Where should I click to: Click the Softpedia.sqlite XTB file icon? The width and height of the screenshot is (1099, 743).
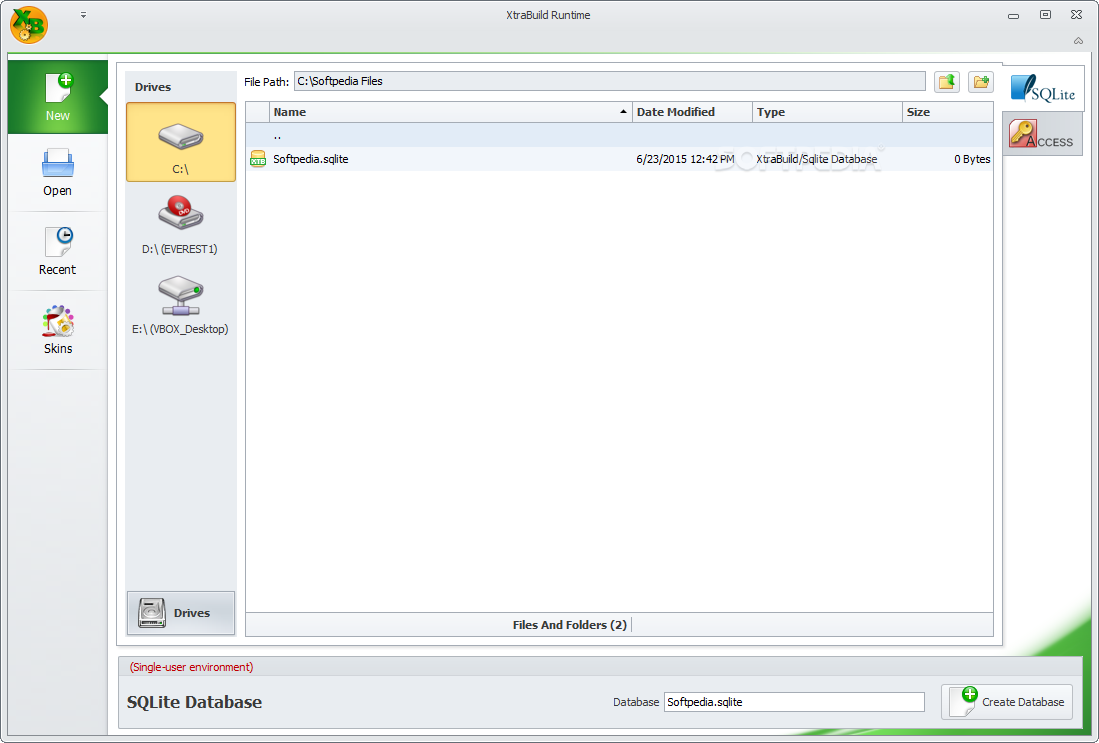coord(258,159)
